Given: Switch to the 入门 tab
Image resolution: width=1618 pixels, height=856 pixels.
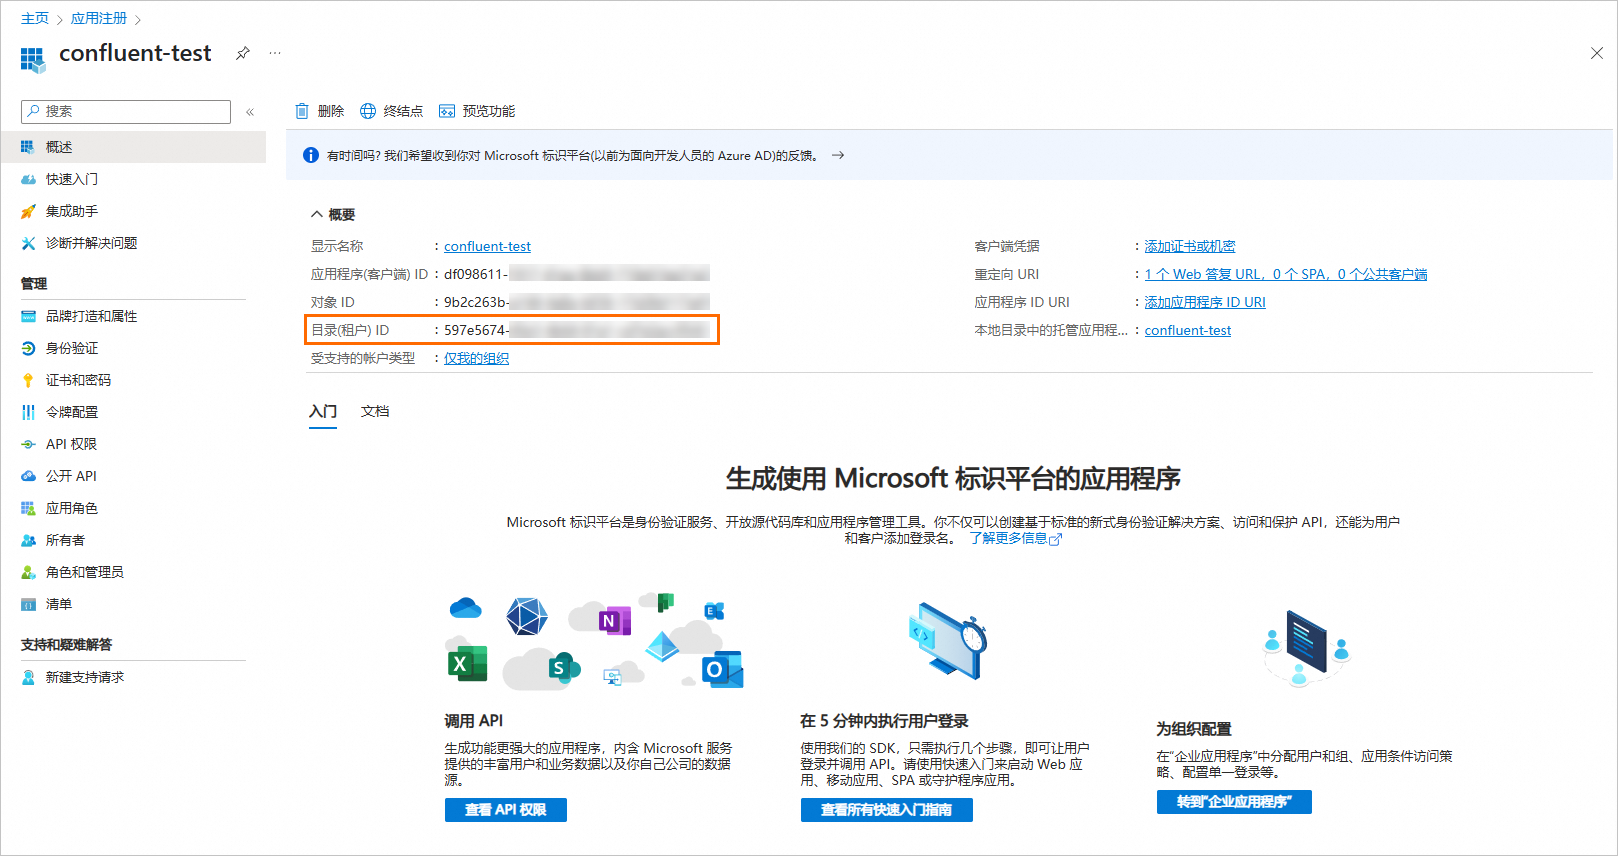Looking at the screenshot, I should [x=323, y=412].
